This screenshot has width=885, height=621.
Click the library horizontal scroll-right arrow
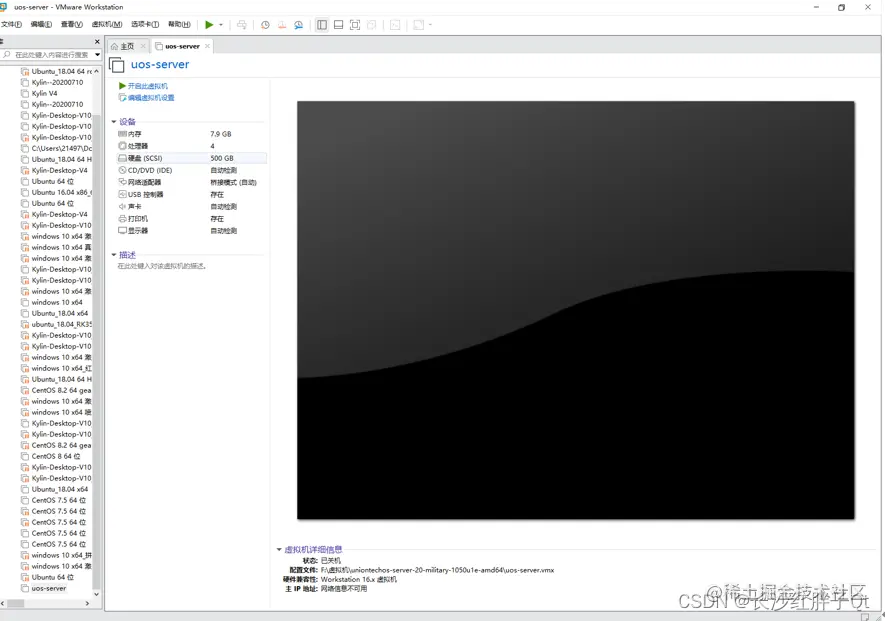[x=87, y=603]
